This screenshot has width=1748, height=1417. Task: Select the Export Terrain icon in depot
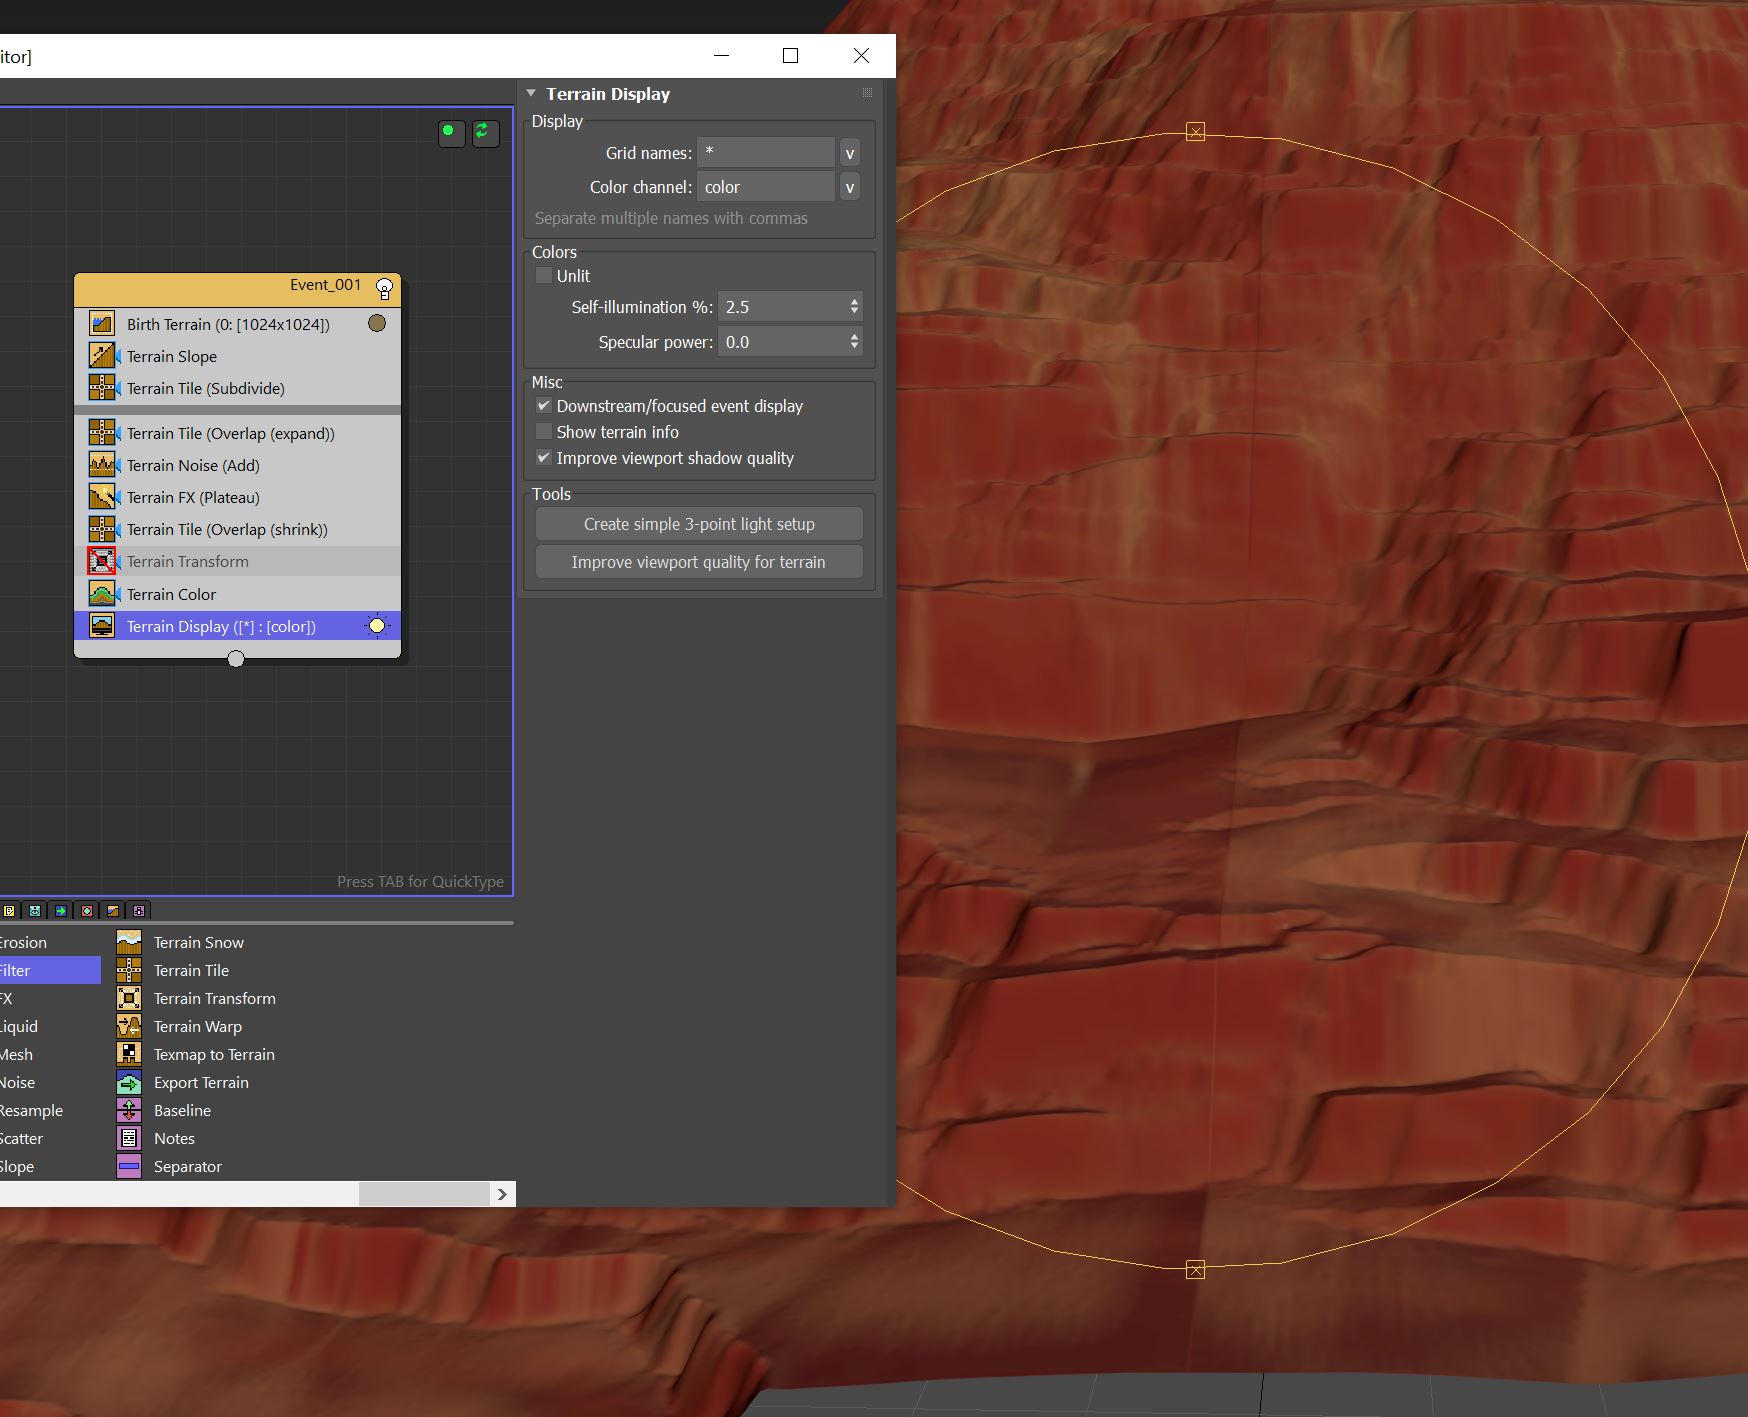point(129,1082)
